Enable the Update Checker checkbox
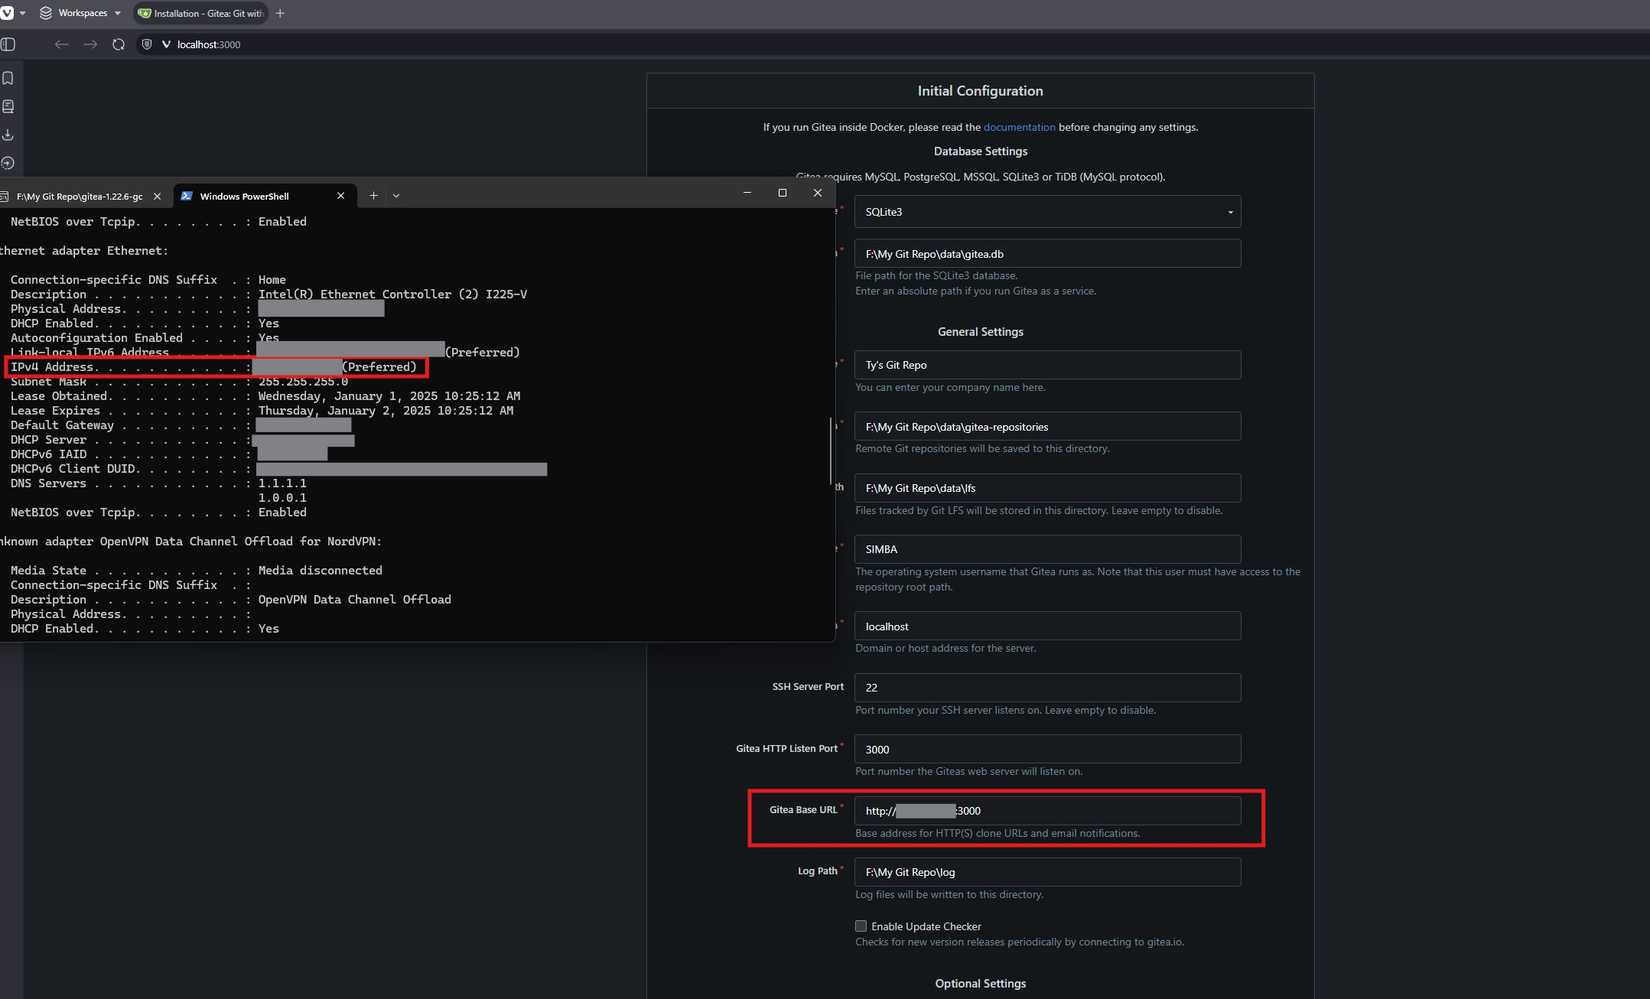This screenshot has width=1650, height=999. 860,926
